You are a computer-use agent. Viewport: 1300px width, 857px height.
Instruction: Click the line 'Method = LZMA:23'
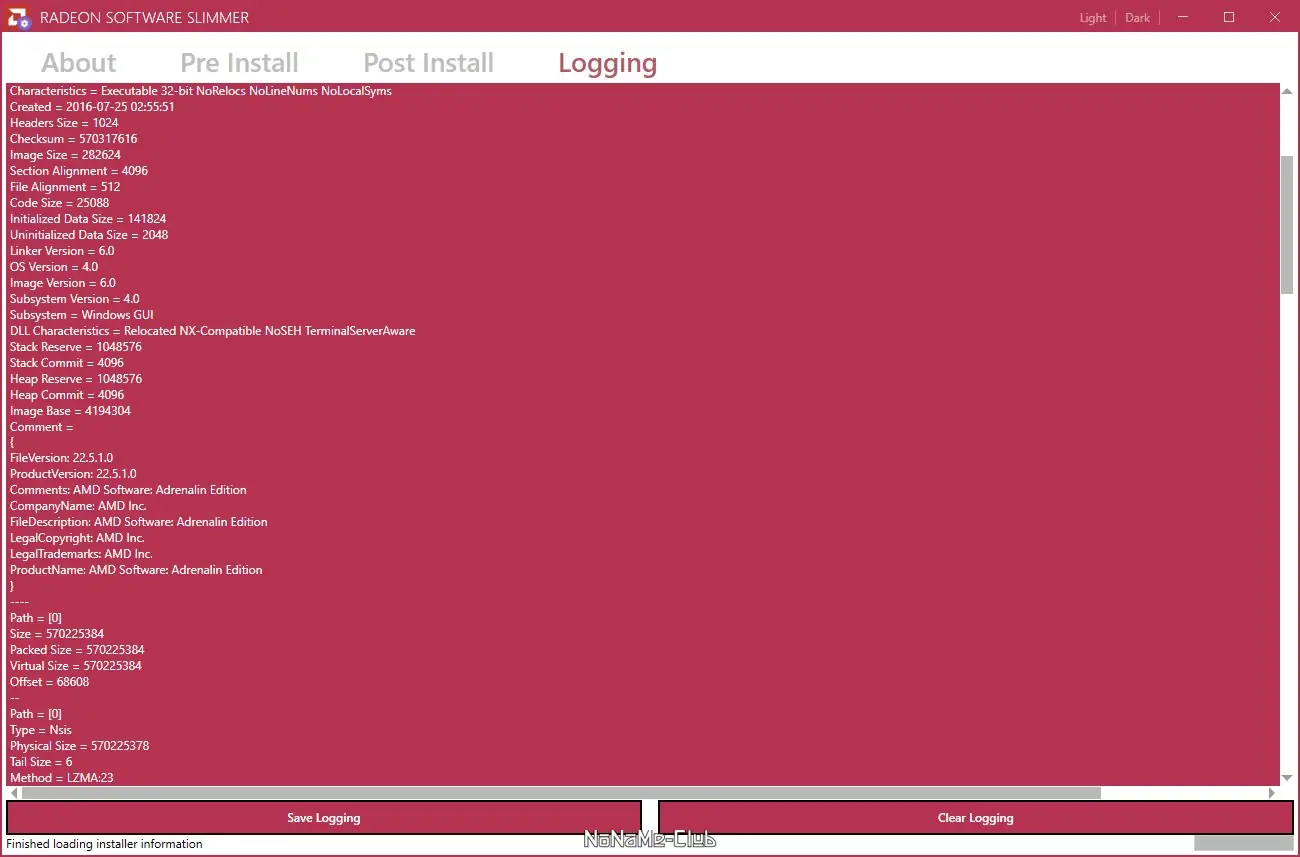coord(61,778)
